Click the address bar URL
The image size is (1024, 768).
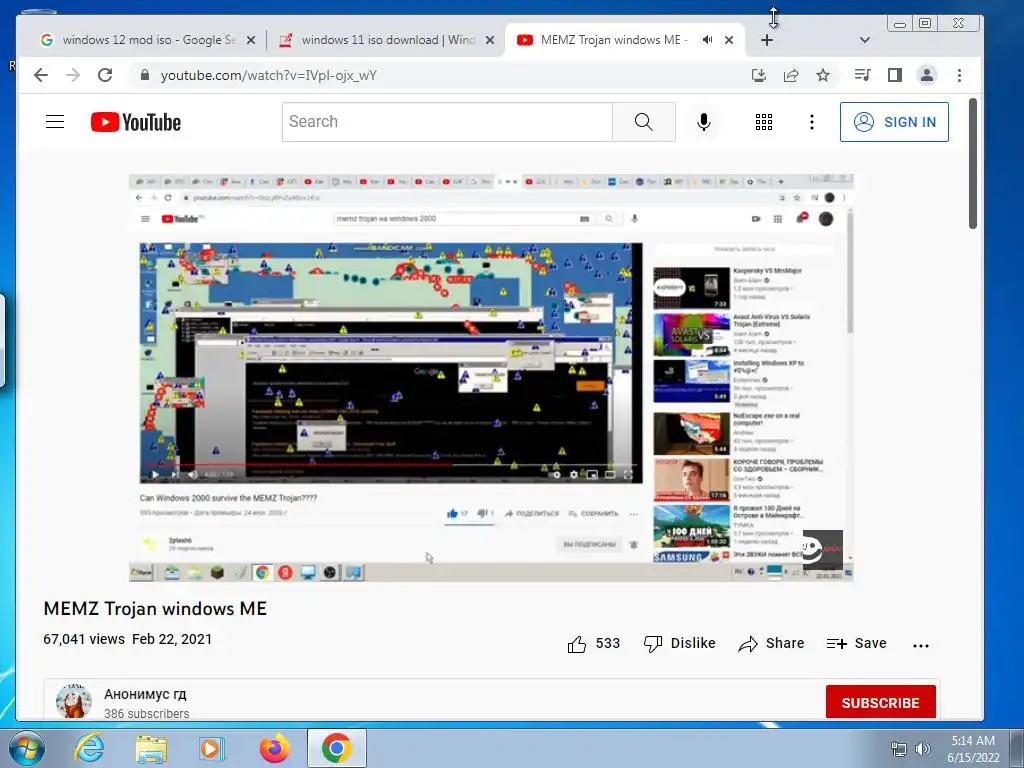tap(268, 75)
